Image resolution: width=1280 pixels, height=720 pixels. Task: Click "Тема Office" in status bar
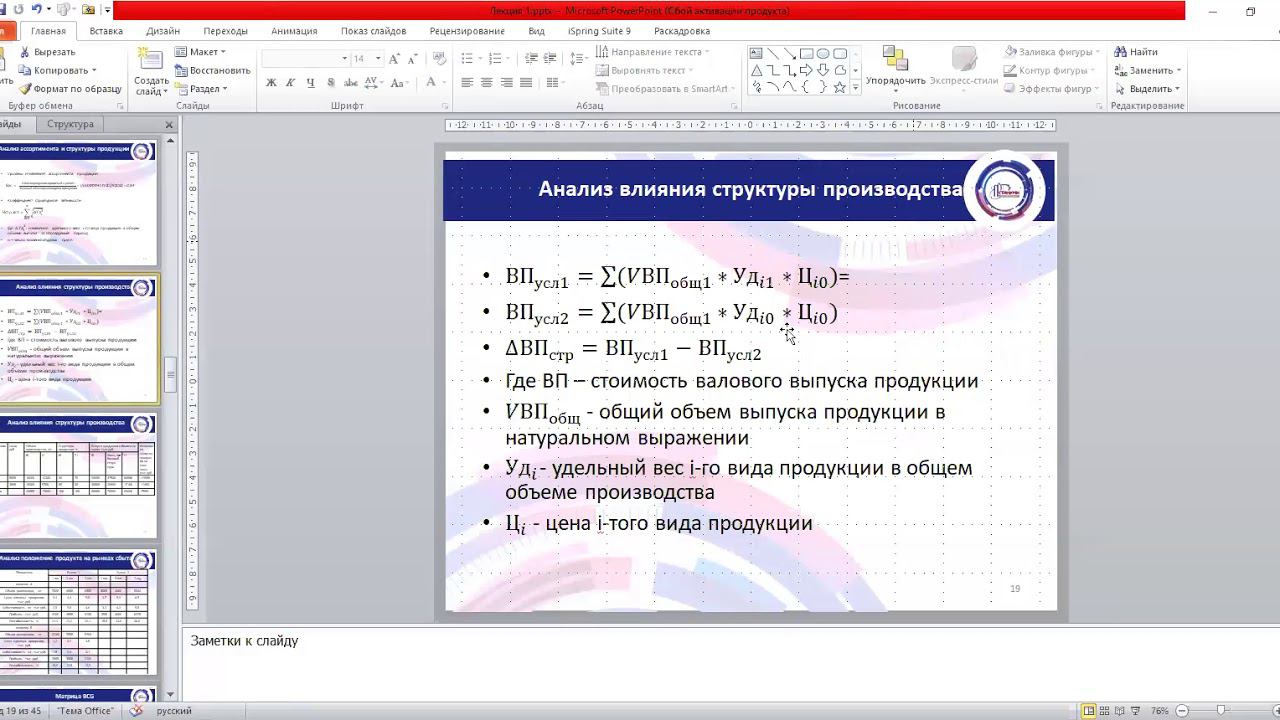click(84, 711)
